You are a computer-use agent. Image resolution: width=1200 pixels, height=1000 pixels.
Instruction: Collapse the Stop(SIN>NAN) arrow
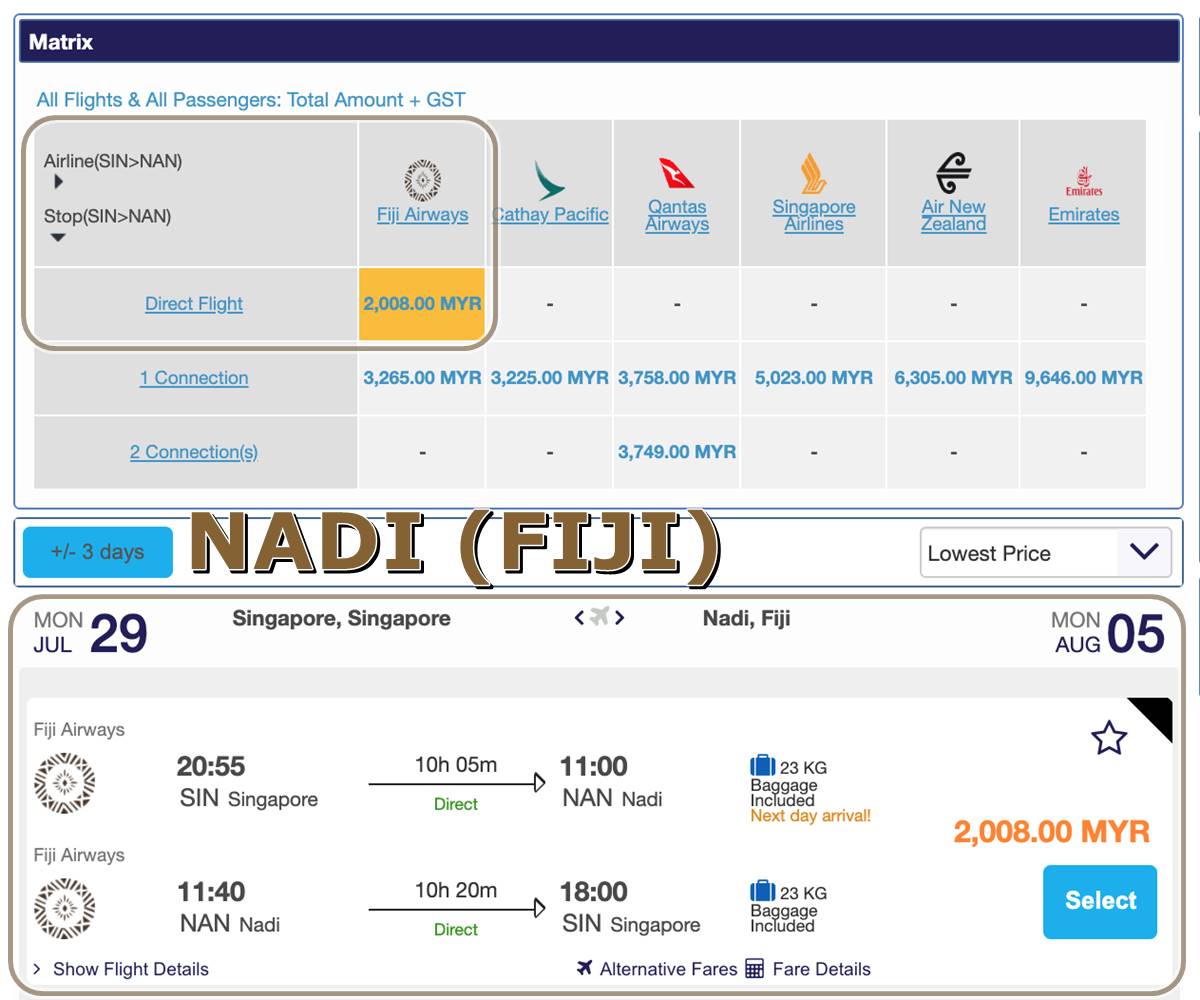[x=58, y=237]
